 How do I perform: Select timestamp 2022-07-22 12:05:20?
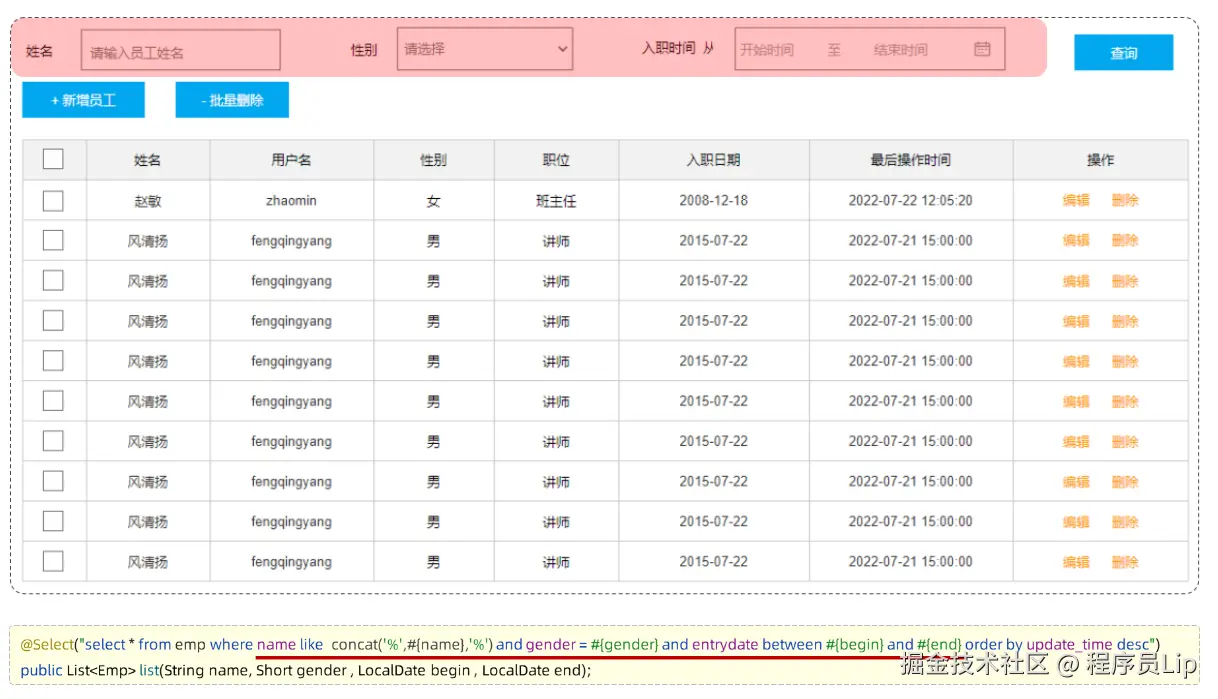(x=910, y=200)
